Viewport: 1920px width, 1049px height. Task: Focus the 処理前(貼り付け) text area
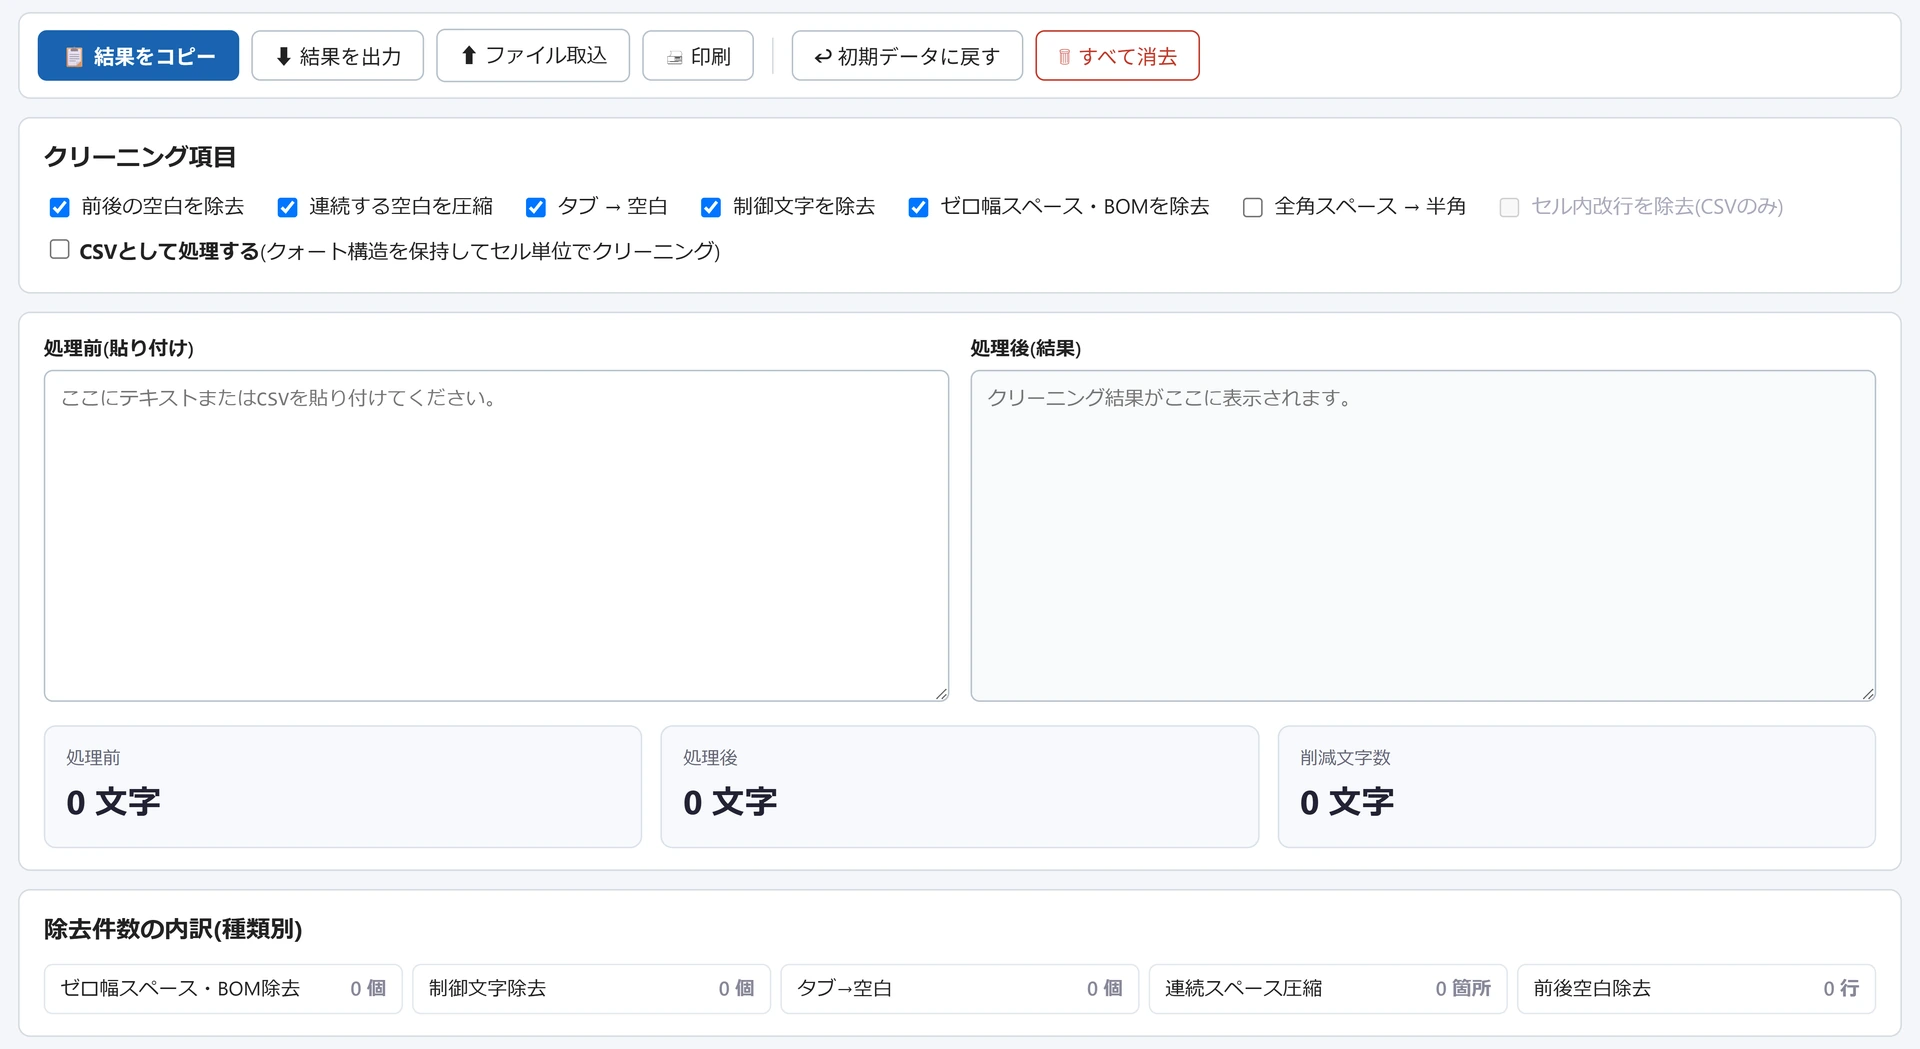click(x=496, y=536)
